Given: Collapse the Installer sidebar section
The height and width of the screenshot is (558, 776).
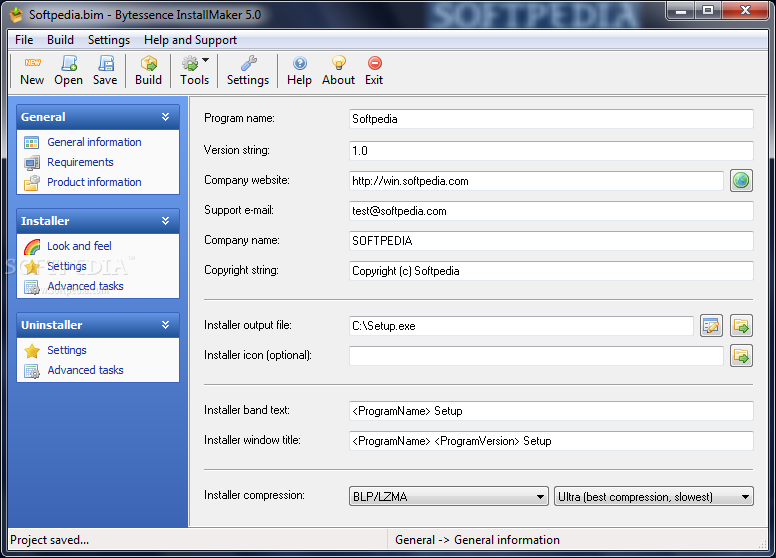Looking at the screenshot, I should pyautogui.click(x=165, y=221).
